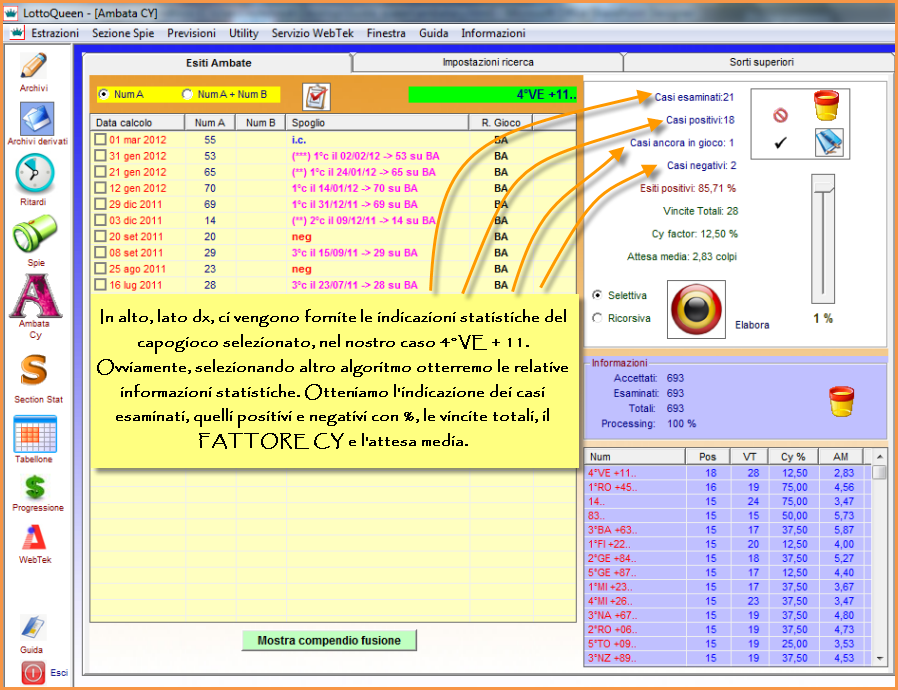Click the scroll up arrow of Num list
Screen dimensions: 898x690
tap(879, 457)
